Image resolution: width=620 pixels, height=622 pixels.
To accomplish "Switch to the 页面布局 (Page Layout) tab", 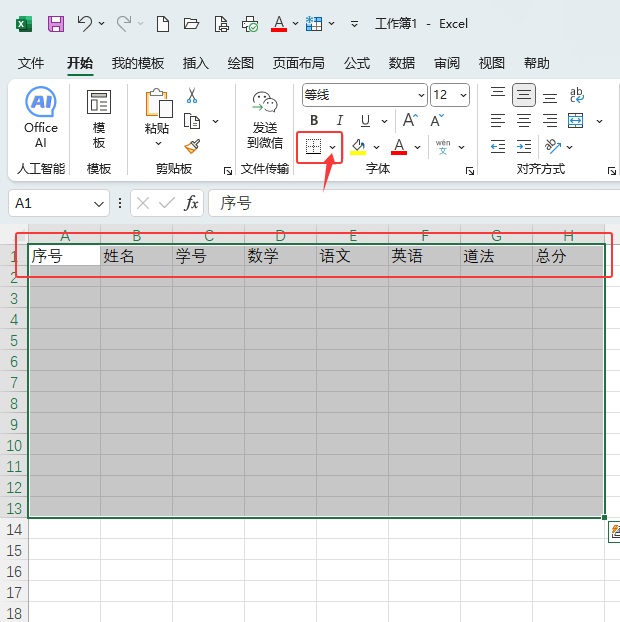I will tap(298, 63).
